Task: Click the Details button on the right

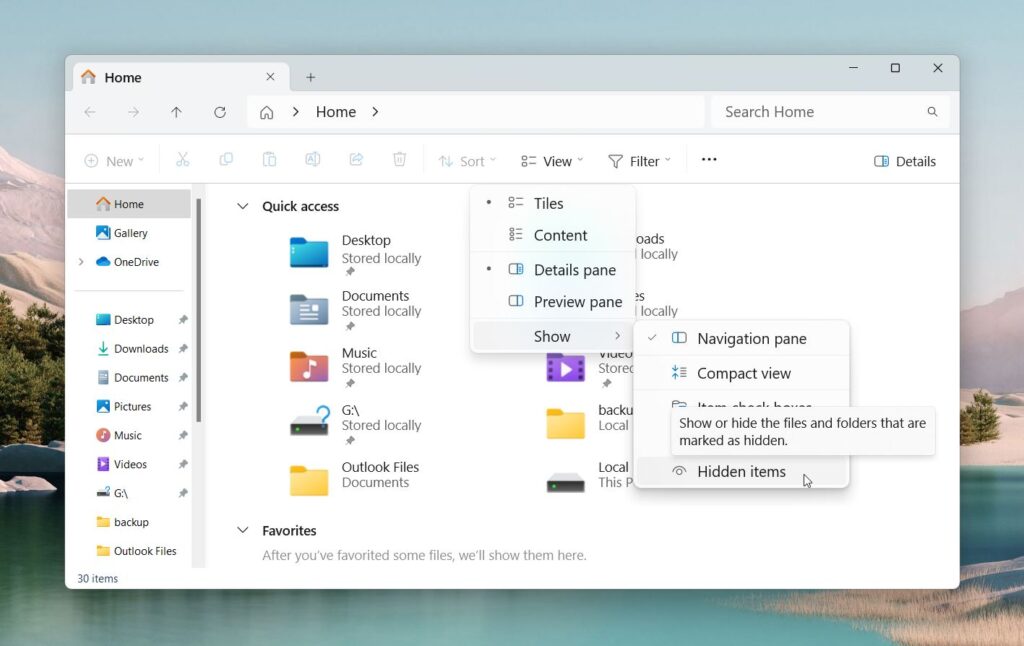Action: [x=903, y=160]
